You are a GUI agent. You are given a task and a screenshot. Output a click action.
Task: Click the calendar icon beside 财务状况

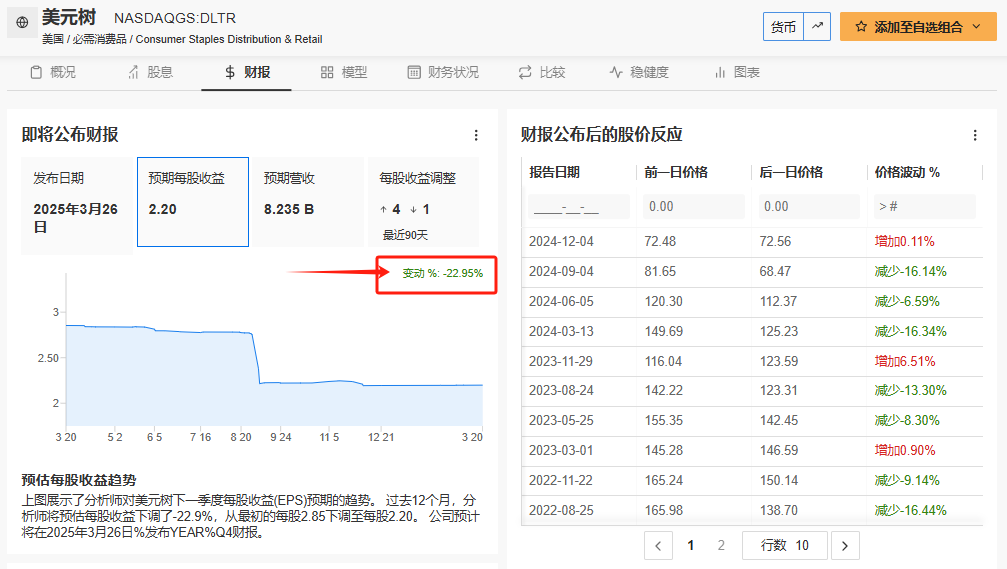[414, 73]
